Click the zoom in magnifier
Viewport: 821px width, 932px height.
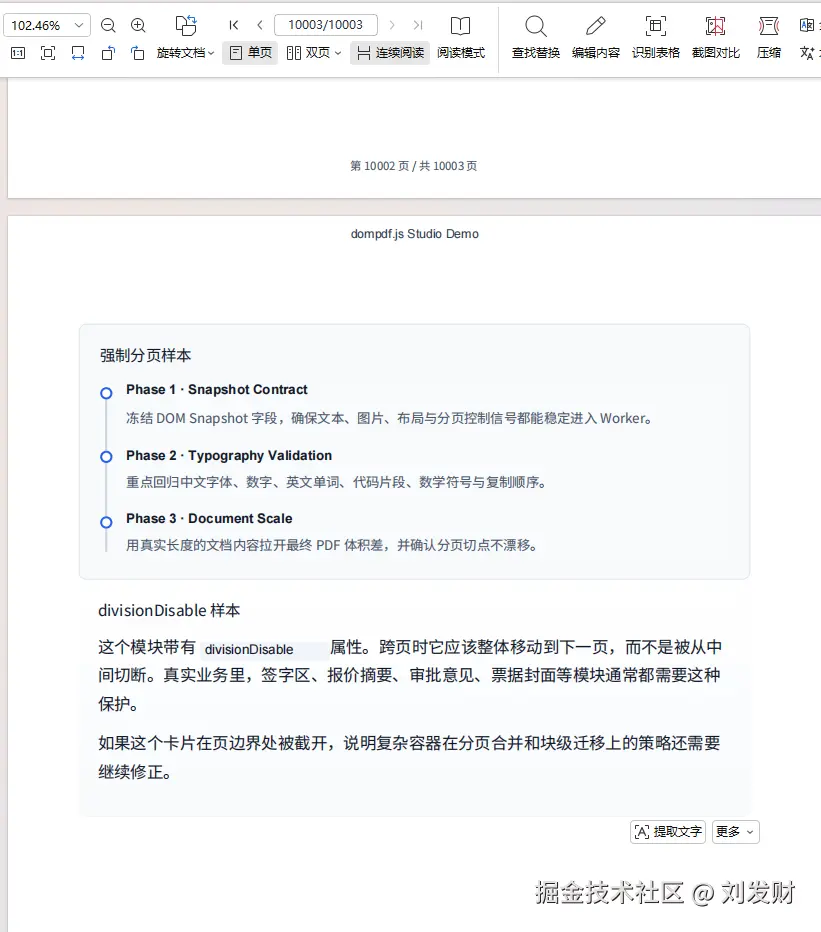[138, 25]
